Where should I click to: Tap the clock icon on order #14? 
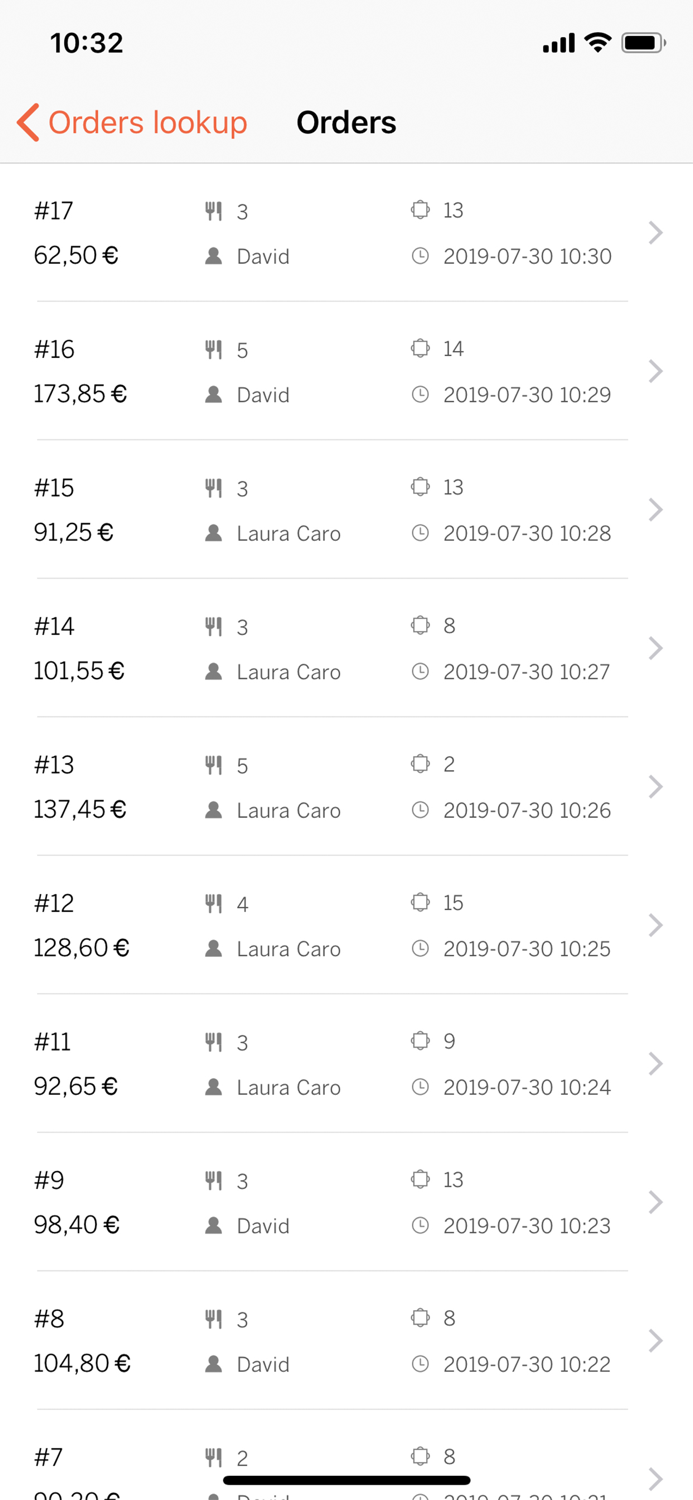point(420,672)
